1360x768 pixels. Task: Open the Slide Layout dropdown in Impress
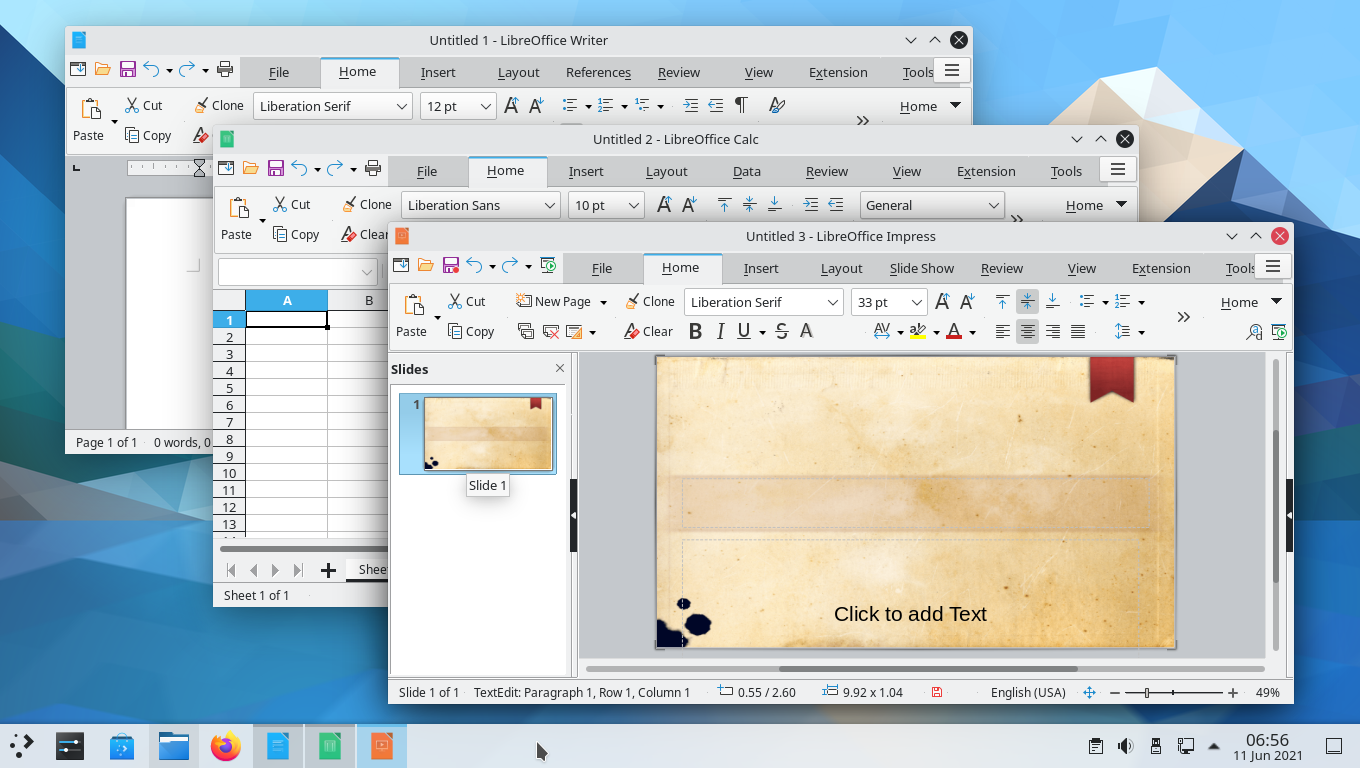pos(592,332)
